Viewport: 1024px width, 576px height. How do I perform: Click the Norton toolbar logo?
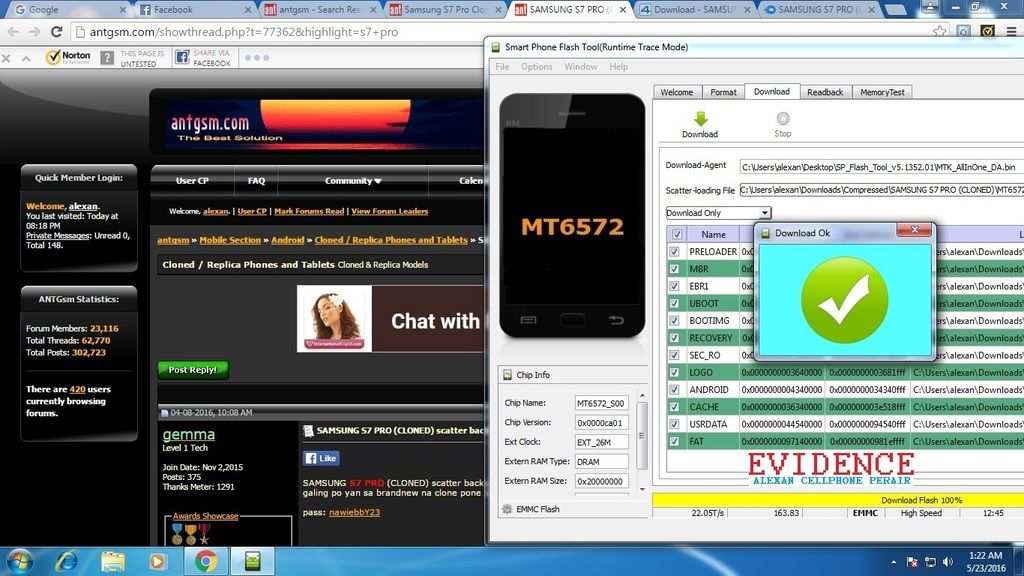click(68, 57)
